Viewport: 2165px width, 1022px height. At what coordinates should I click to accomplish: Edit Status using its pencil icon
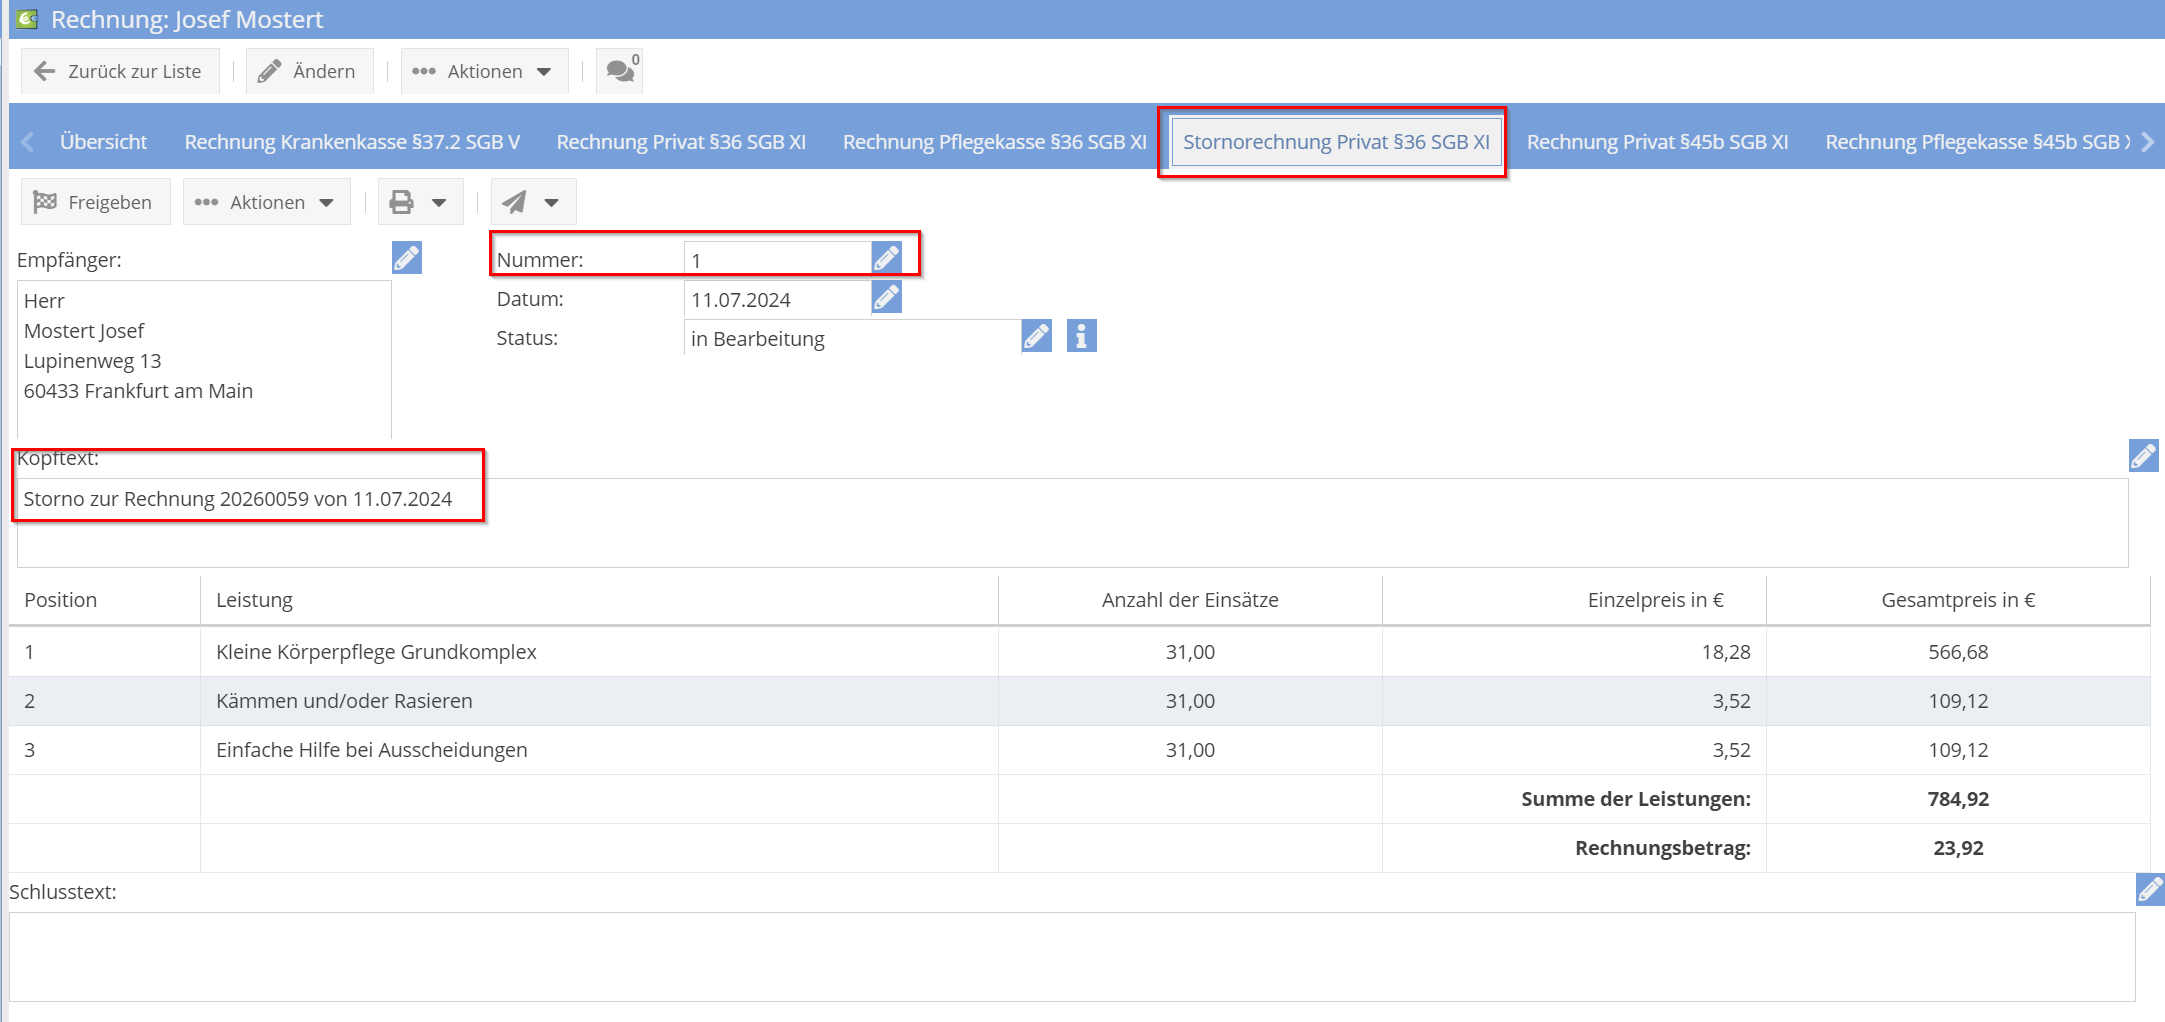coord(1036,337)
